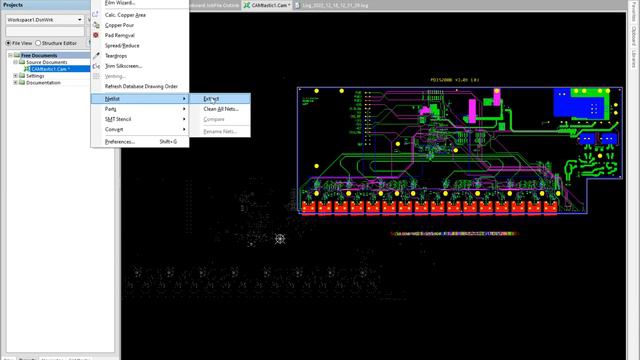
Task: Select Refresh Database Drawing Order
Action: click(140, 86)
